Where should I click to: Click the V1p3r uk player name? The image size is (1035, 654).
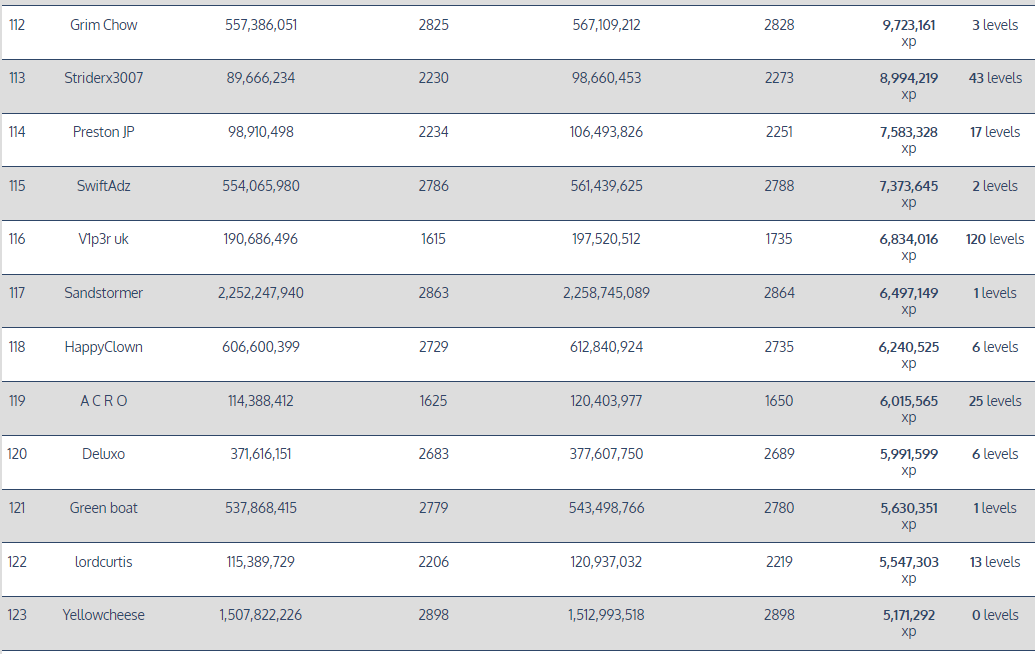tap(104, 239)
